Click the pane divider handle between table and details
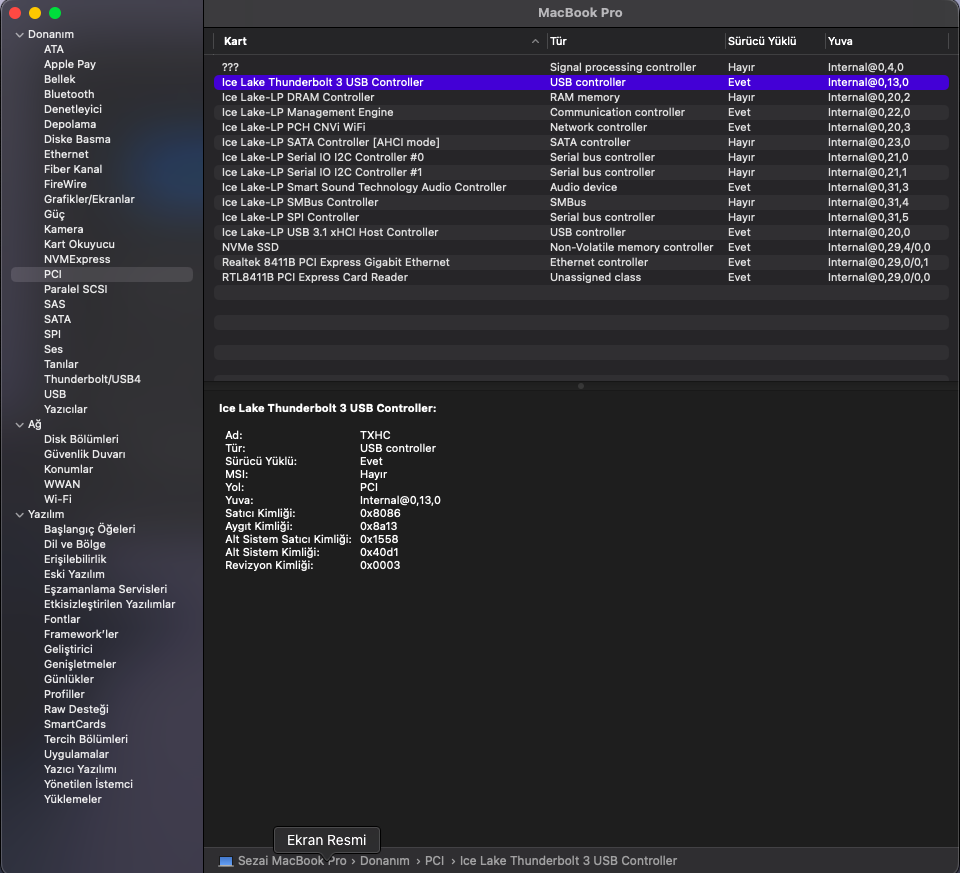The image size is (960, 873). 581,386
